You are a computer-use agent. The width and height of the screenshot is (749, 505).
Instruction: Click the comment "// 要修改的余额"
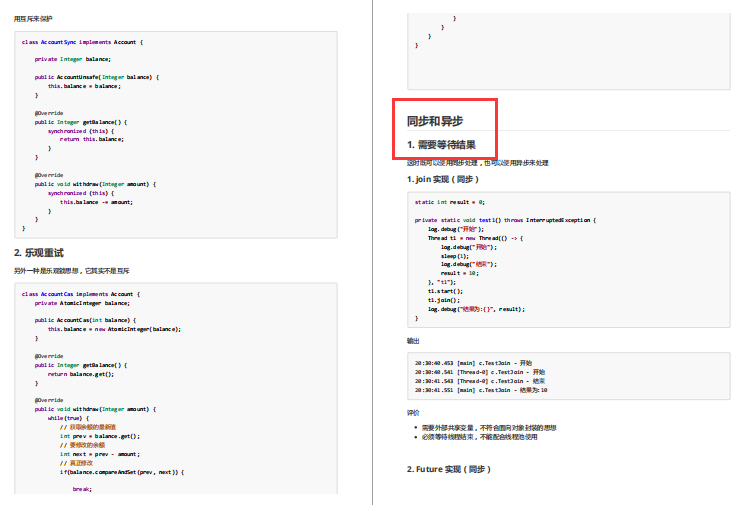82,445
